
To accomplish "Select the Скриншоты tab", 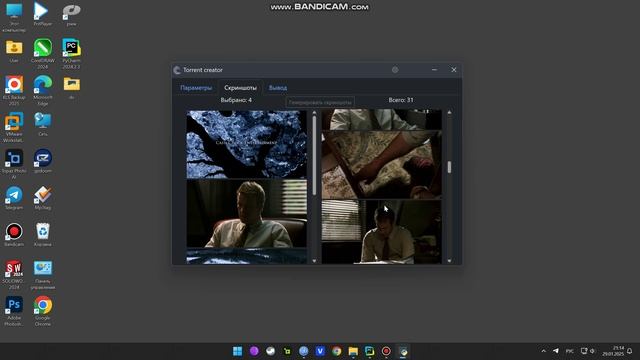I will pyautogui.click(x=240, y=88).
